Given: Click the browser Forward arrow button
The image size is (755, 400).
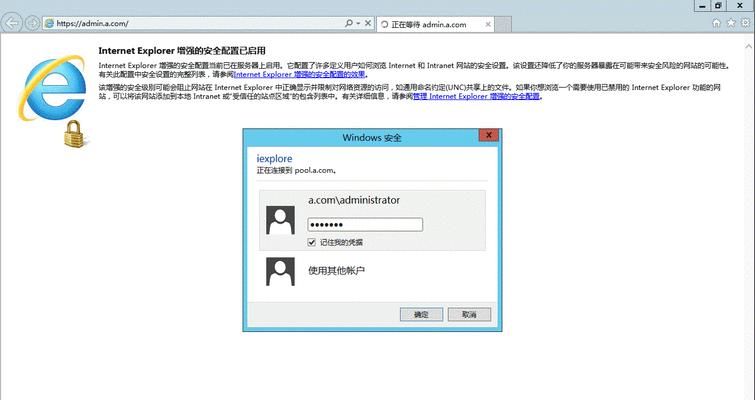Looking at the screenshot, I should click(32, 23).
